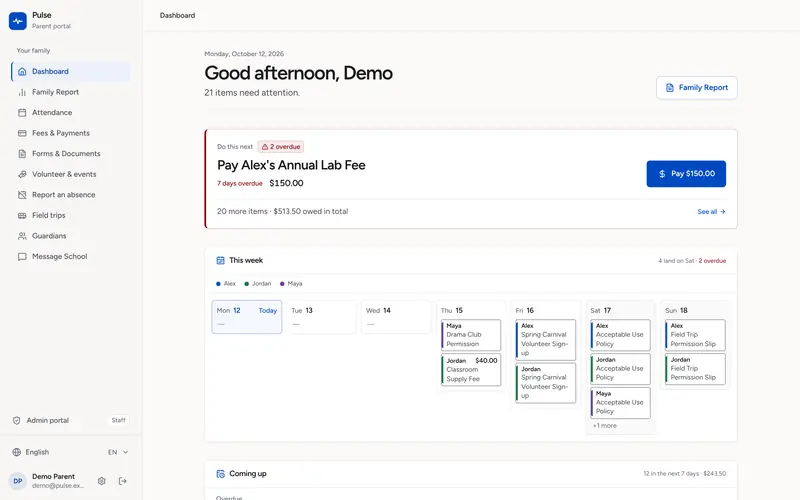The image size is (800, 500).
Task: Click the +1 more link on Saturday
Action: [x=605, y=426]
